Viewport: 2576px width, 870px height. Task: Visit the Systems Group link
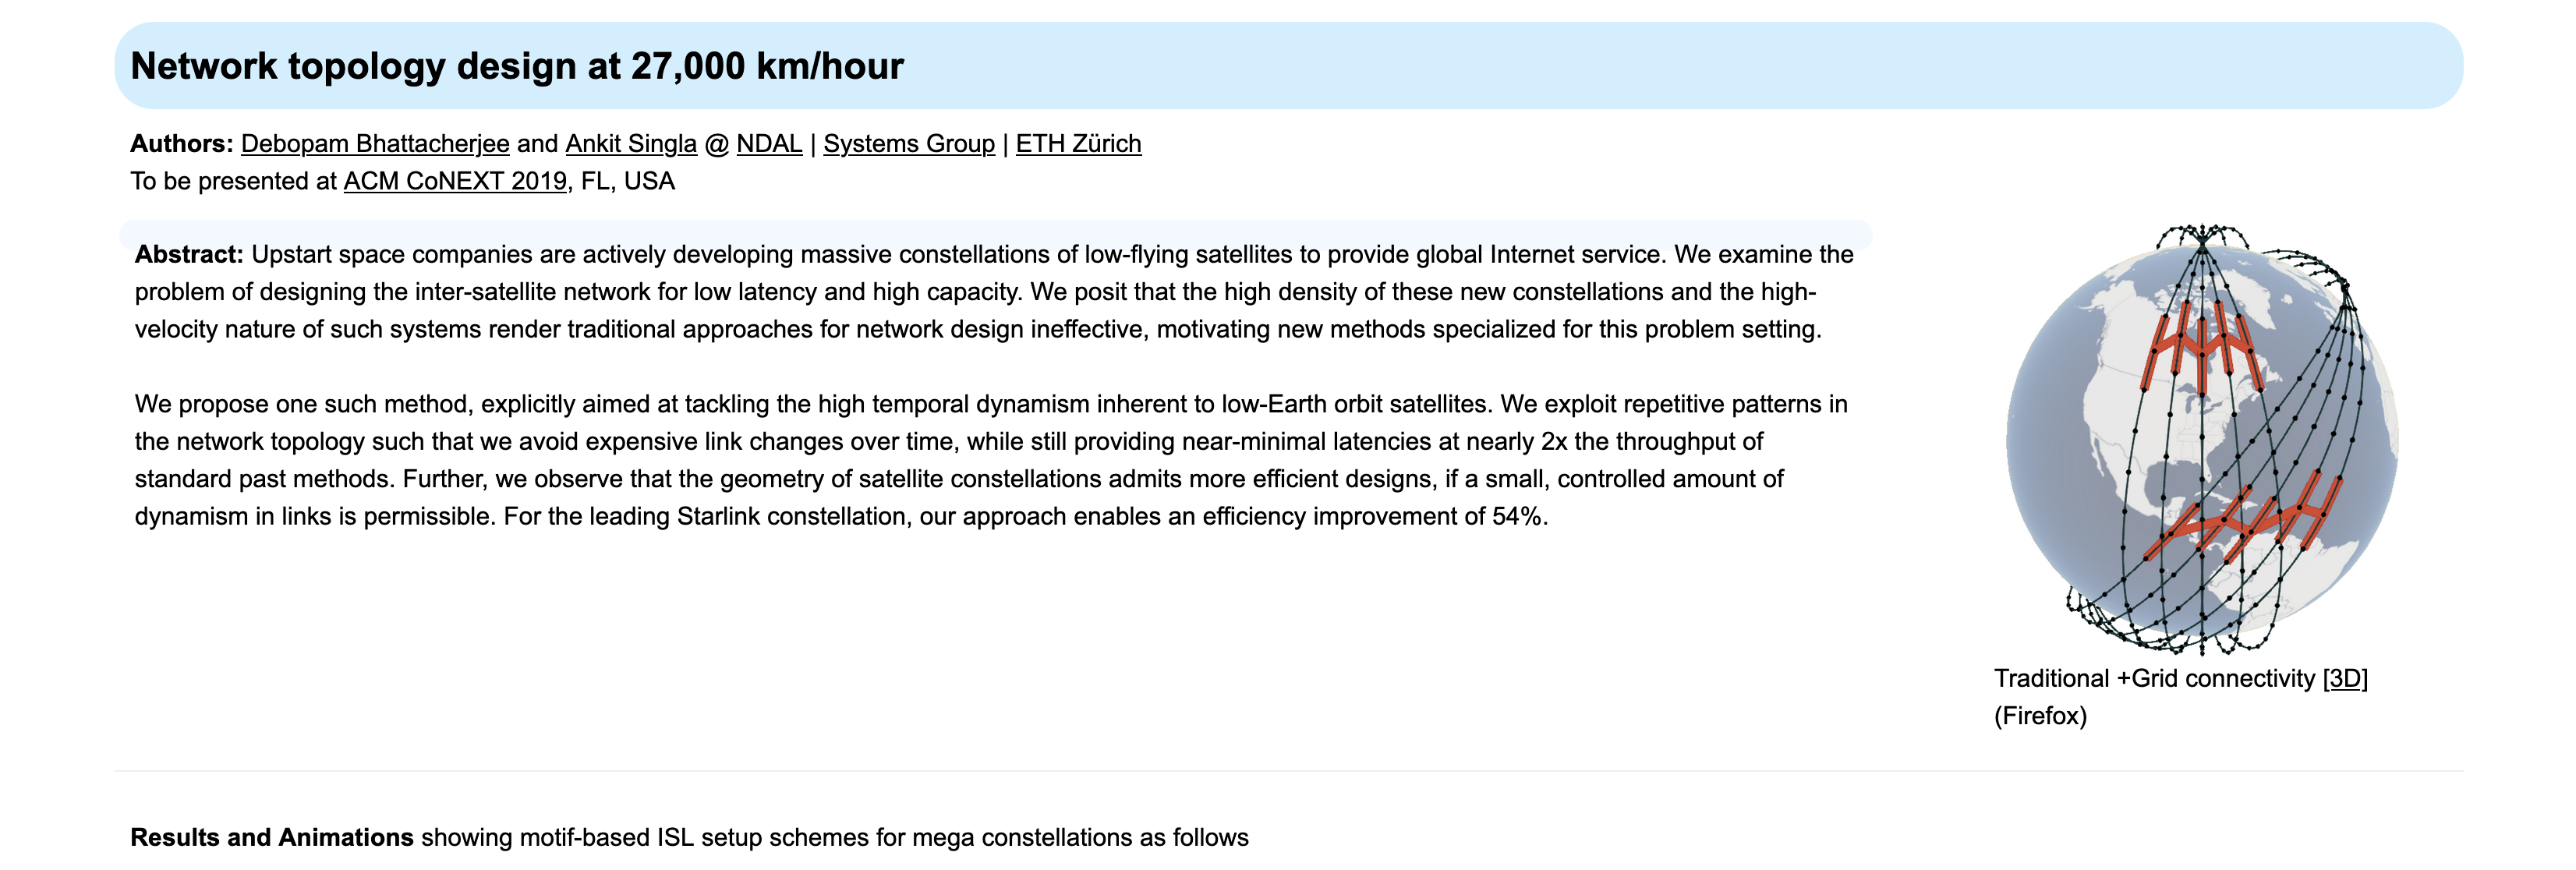point(909,144)
